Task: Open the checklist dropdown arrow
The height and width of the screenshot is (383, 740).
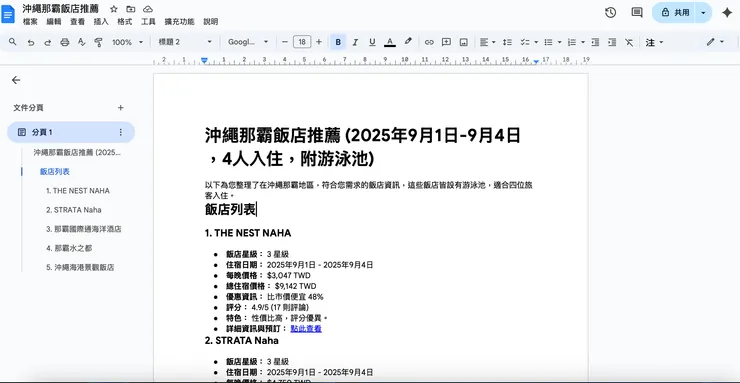Action: [536, 42]
